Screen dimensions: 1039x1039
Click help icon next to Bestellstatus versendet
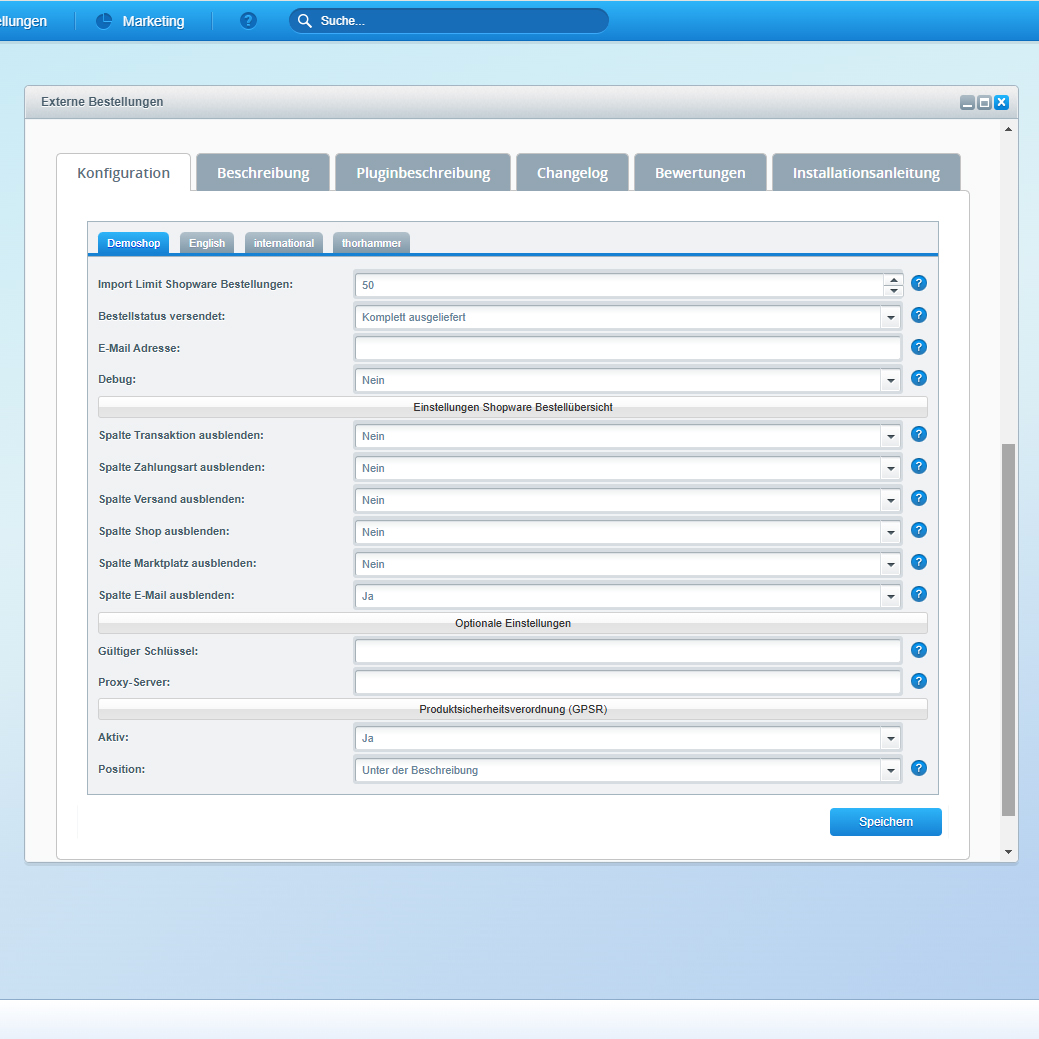[x=919, y=315]
